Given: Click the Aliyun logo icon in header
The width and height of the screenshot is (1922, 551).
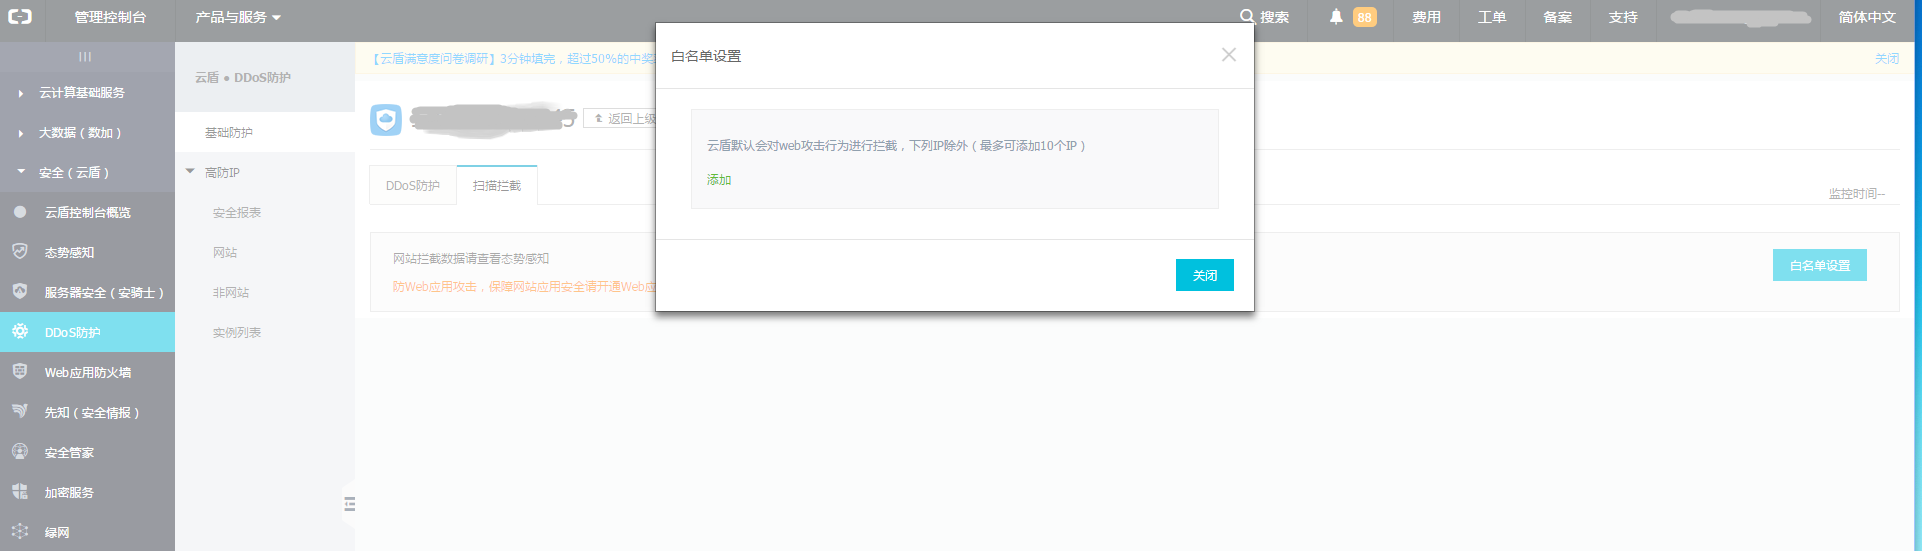Looking at the screenshot, I should click(20, 17).
